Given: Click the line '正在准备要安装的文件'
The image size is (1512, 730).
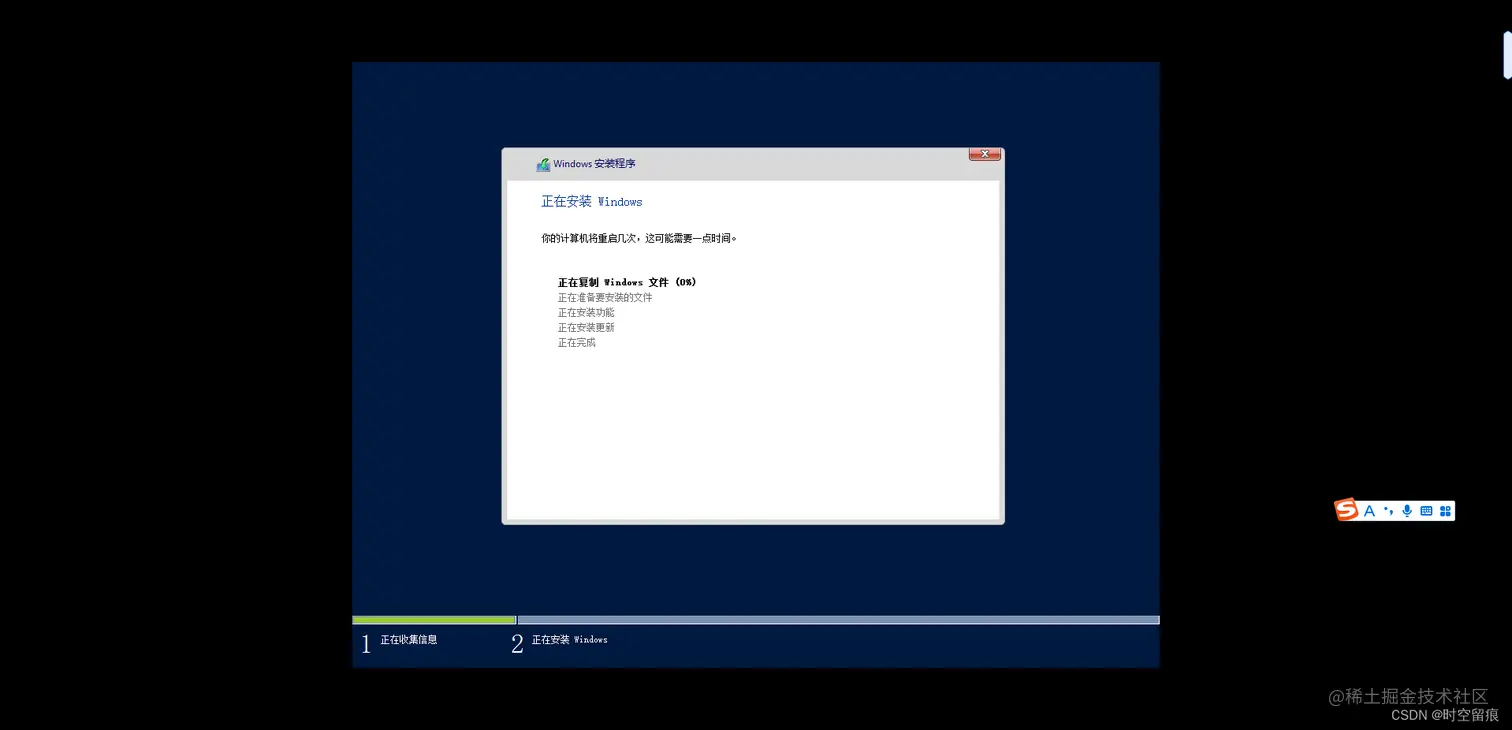Looking at the screenshot, I should pyautogui.click(x=605, y=298).
